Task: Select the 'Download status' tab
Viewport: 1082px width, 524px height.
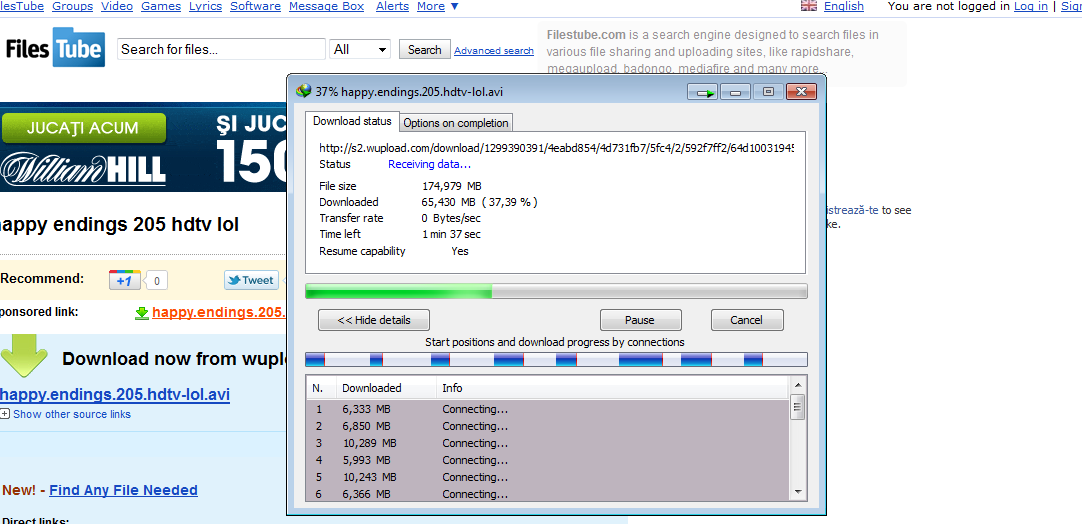Action: [x=352, y=122]
